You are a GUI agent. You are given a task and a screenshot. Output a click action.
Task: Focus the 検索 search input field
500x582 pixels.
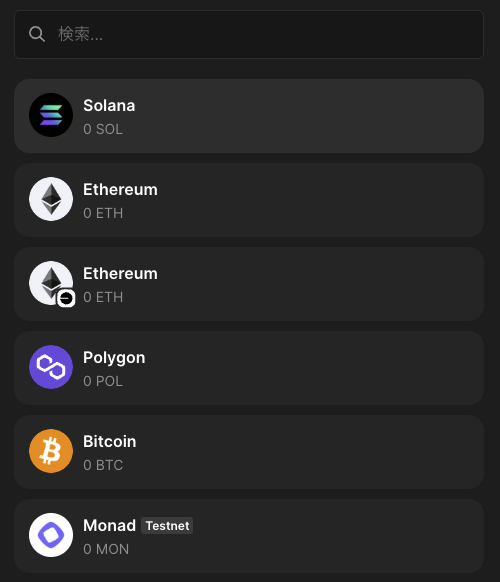coord(249,34)
